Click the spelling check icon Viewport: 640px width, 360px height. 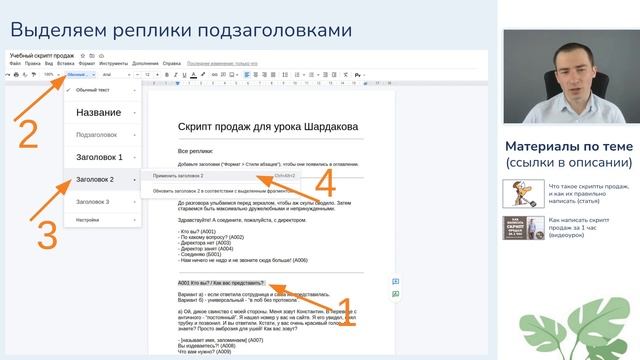coord(25,75)
